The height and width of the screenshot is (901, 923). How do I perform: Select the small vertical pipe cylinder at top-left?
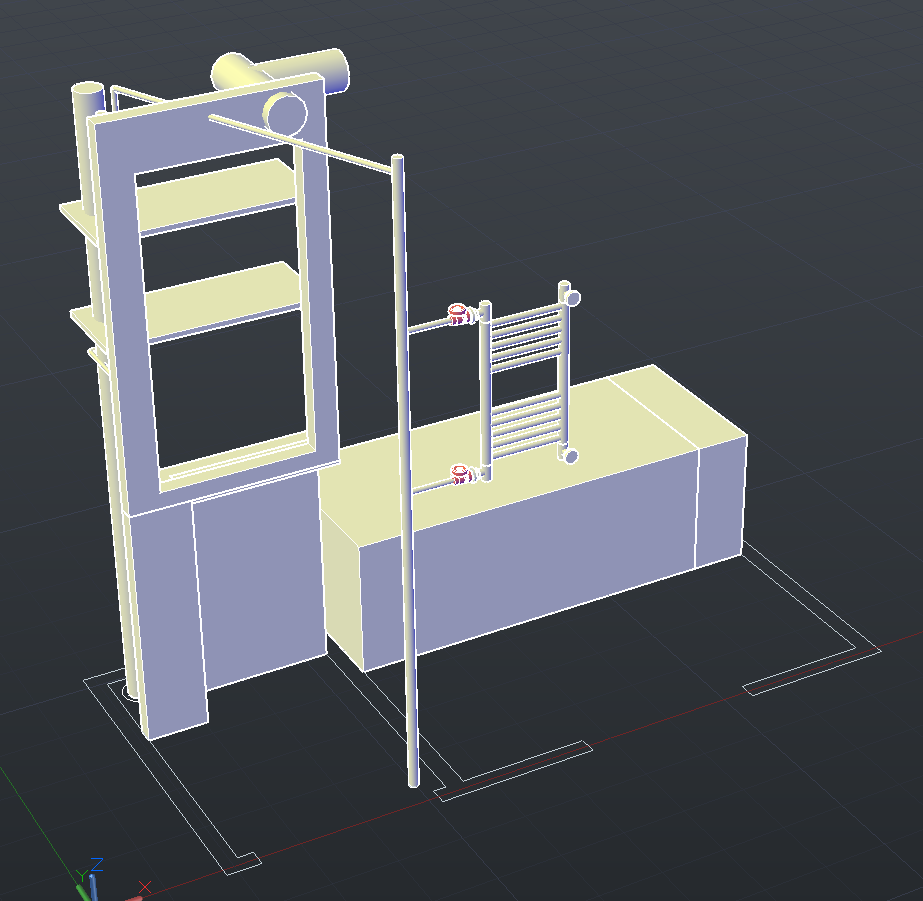click(86, 148)
